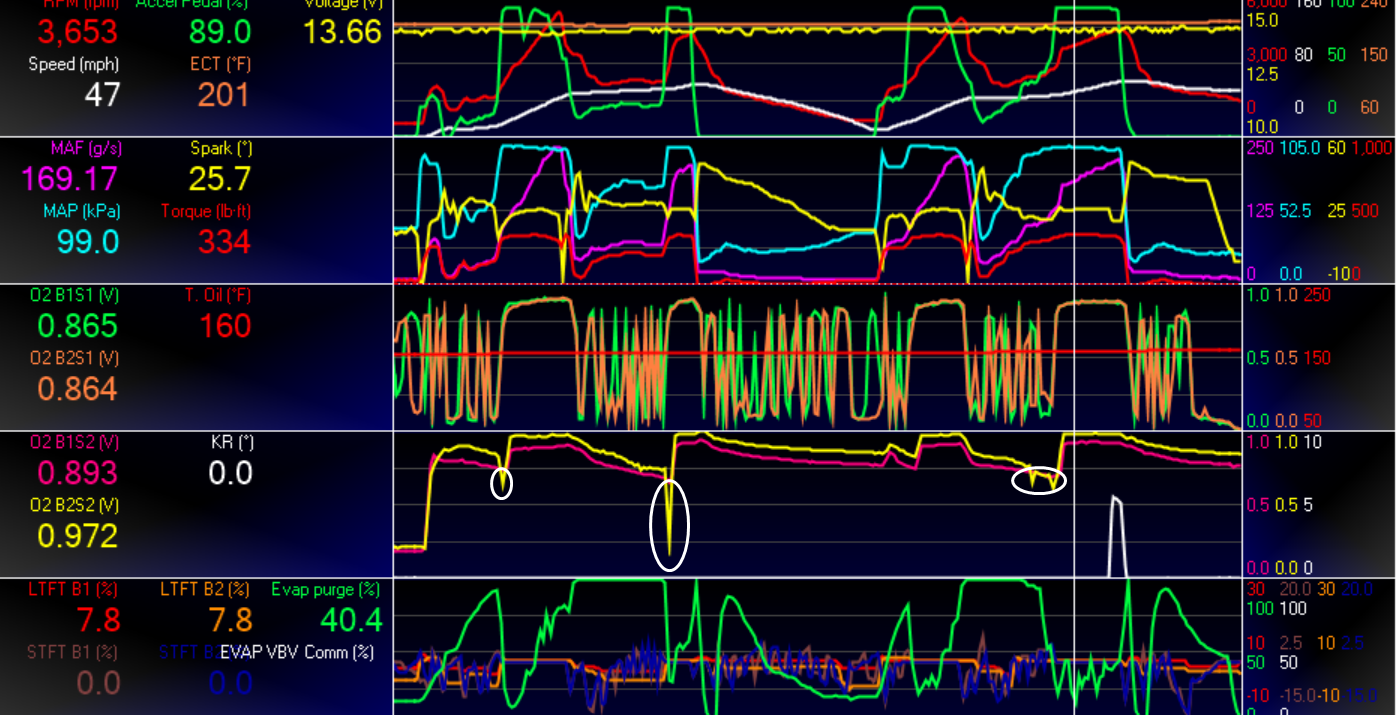Select the white speed reading 47
1396x715 pixels.
pyautogui.click(x=102, y=95)
